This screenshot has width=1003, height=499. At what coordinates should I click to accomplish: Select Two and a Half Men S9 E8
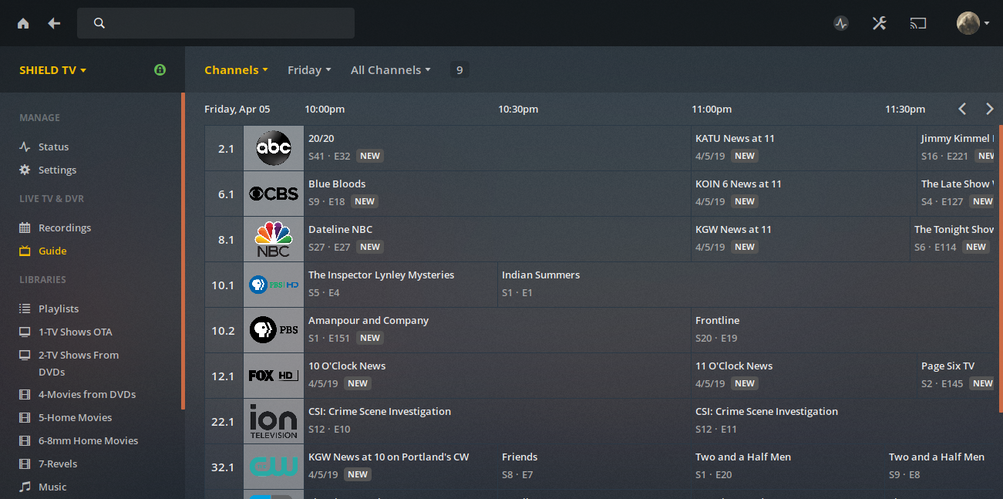coord(942,467)
